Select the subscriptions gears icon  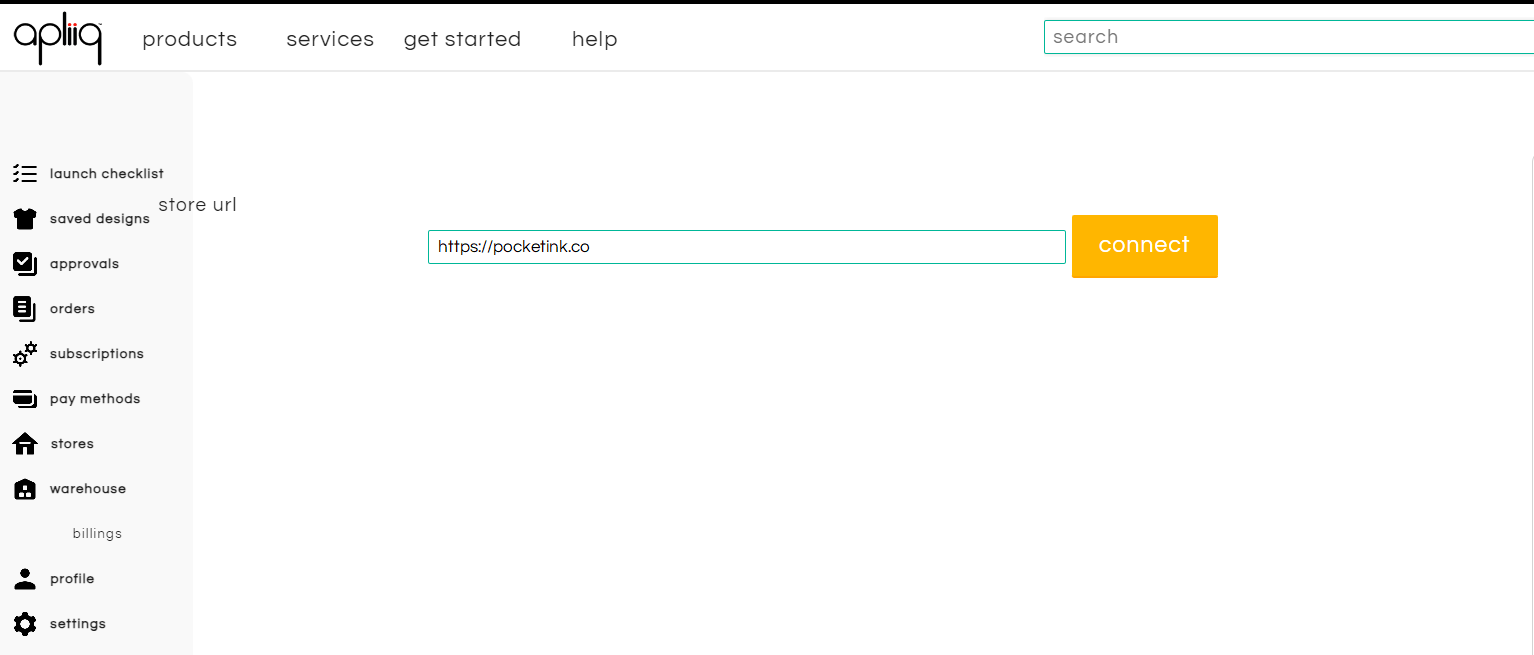point(24,353)
